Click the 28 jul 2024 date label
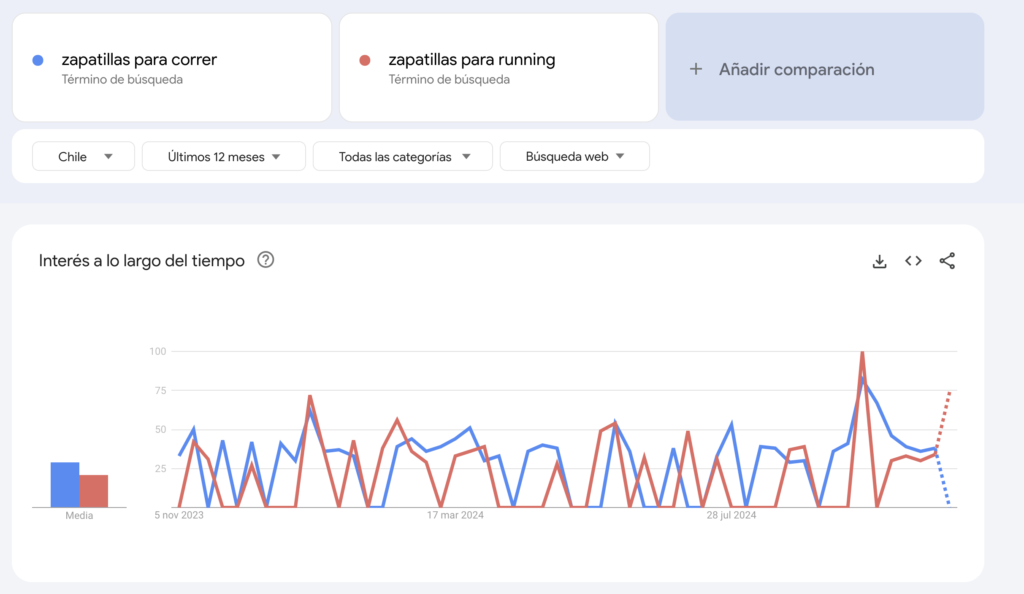Image resolution: width=1024 pixels, height=594 pixels. (731, 516)
